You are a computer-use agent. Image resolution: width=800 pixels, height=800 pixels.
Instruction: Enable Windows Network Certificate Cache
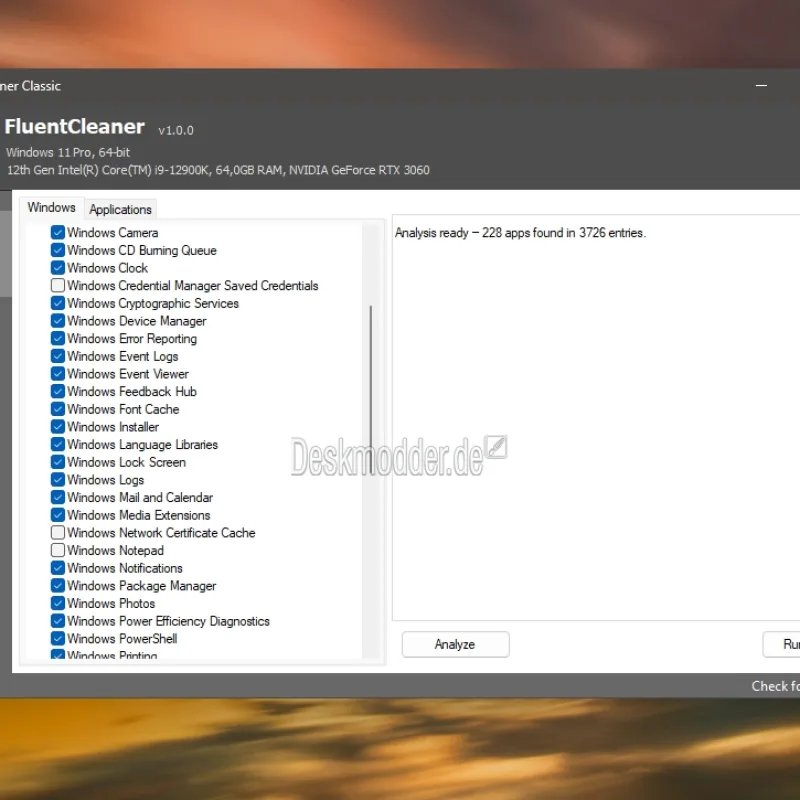(58, 533)
